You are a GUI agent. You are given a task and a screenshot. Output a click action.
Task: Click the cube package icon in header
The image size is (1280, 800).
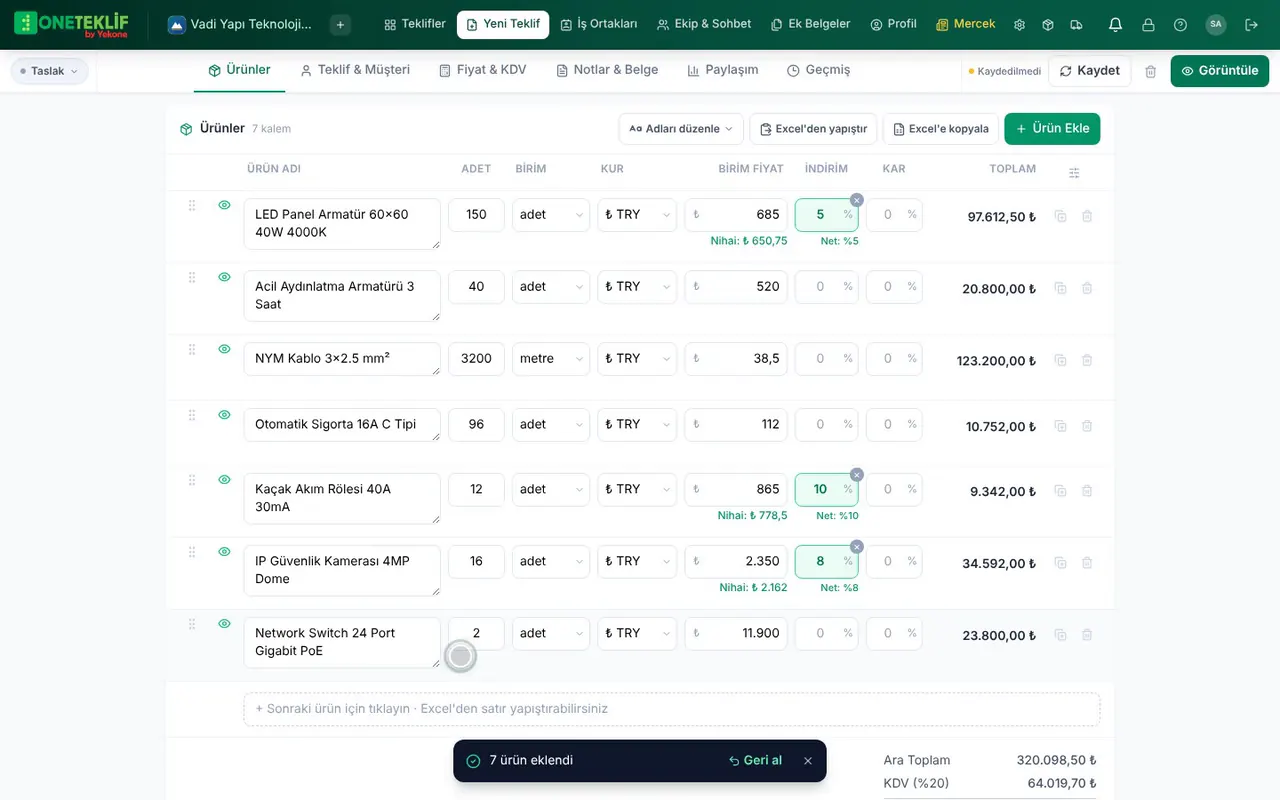click(x=1047, y=24)
